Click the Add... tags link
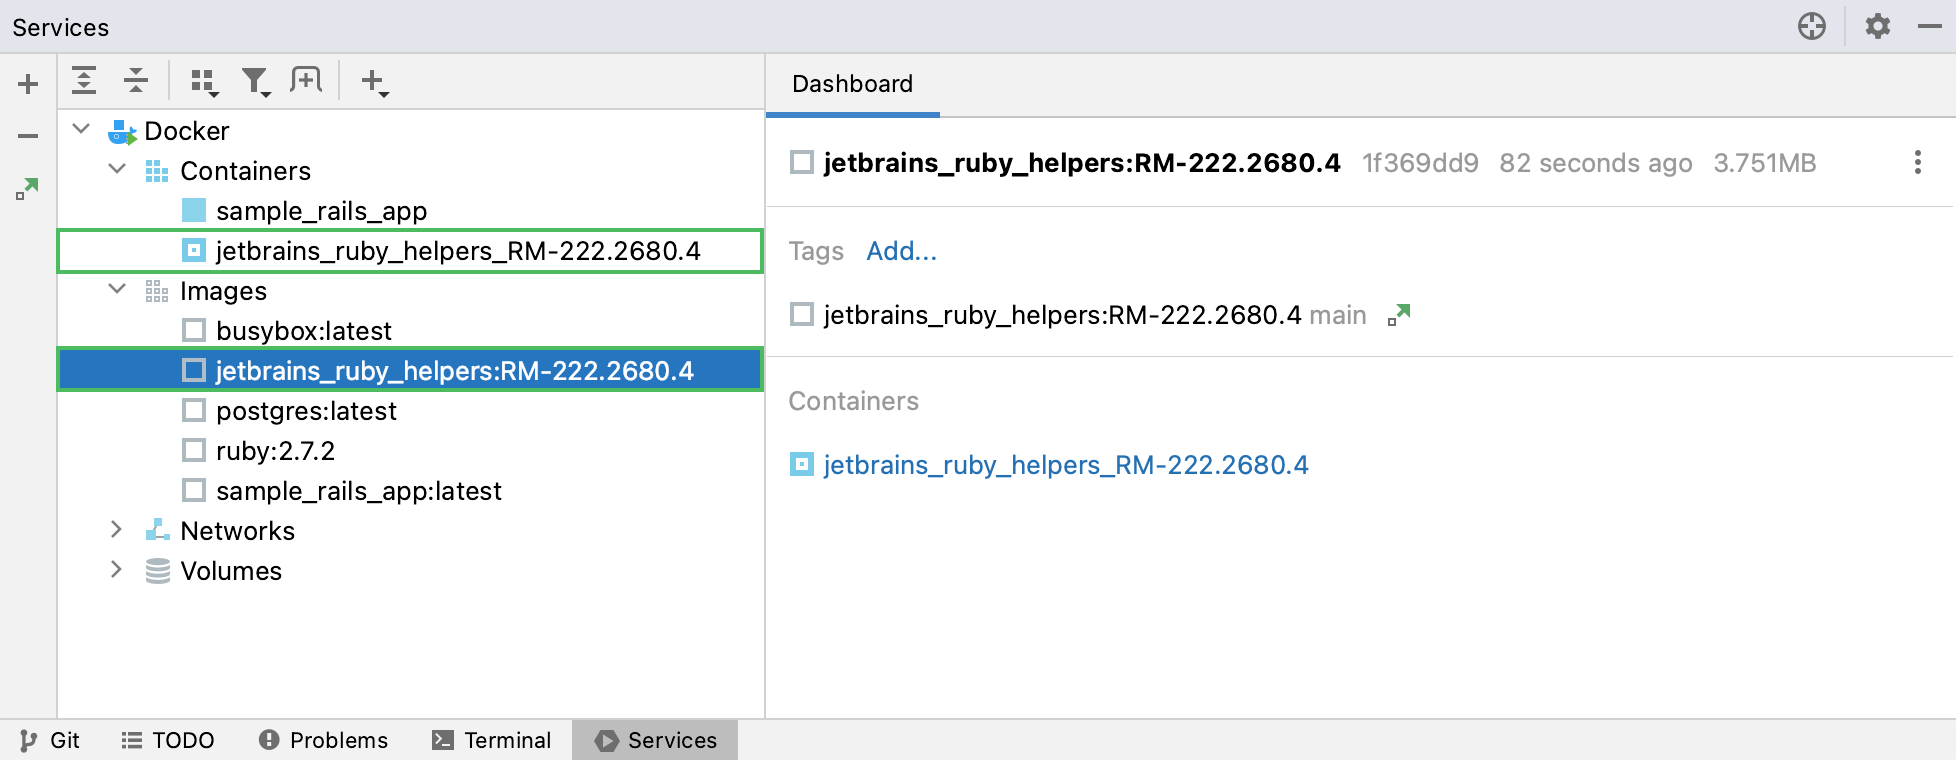 901,251
